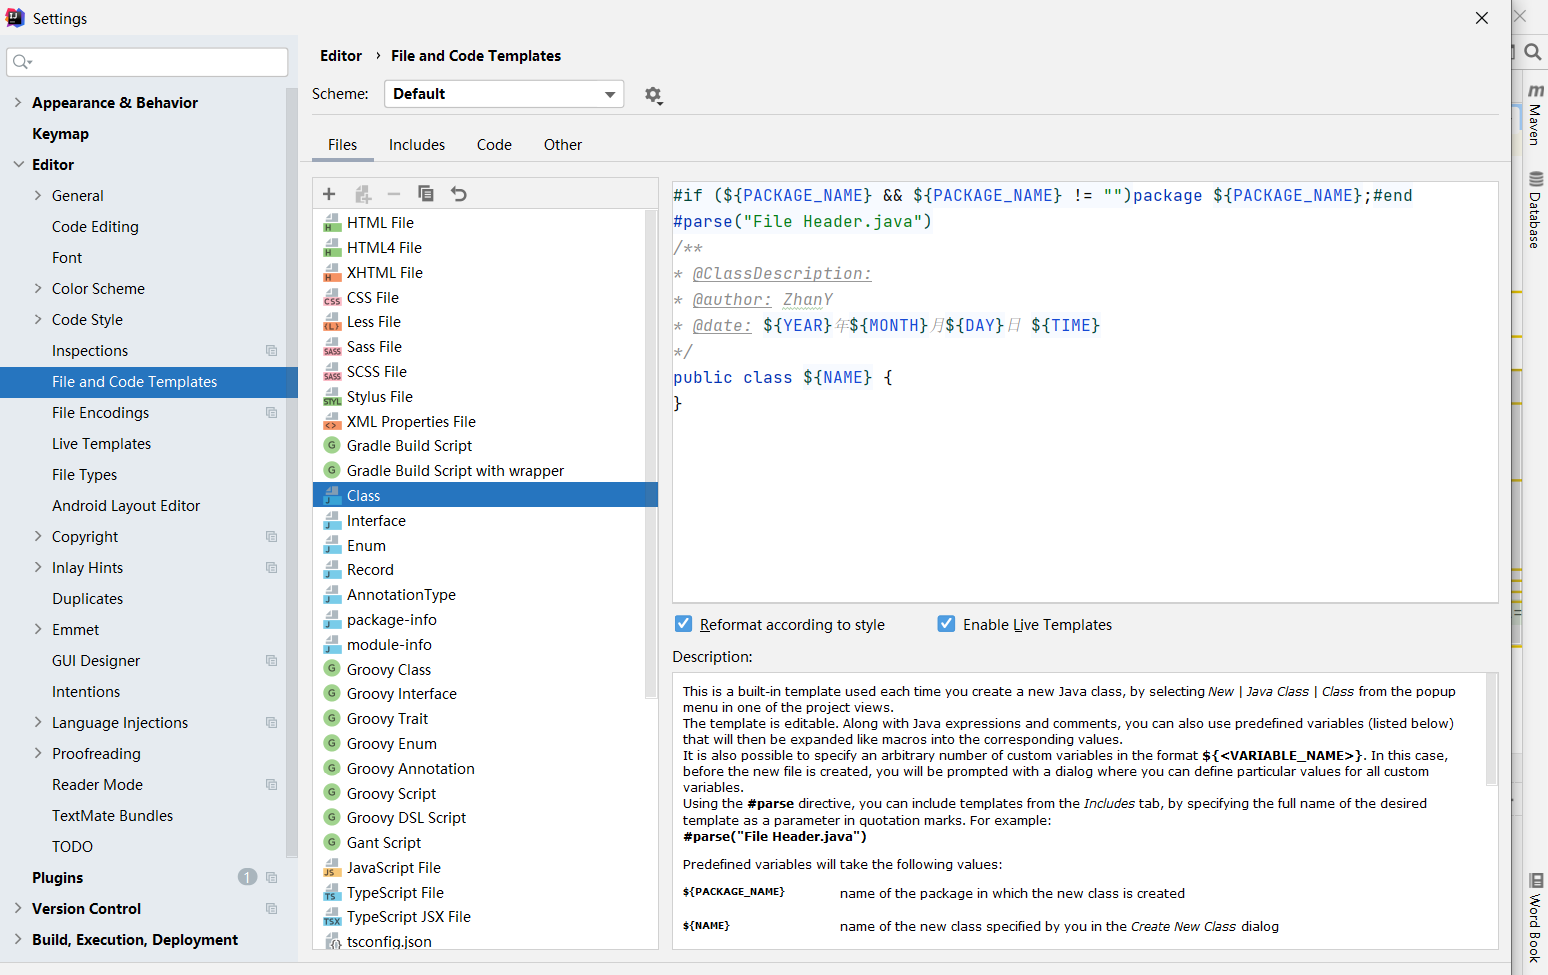Click the Reset to Default undo icon

click(459, 194)
